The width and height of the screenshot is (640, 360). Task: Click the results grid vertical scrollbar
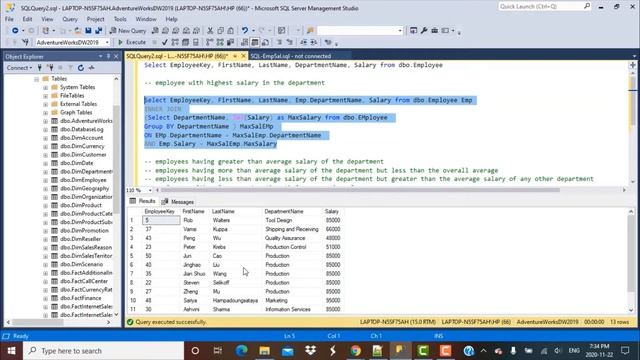click(x=631, y=260)
